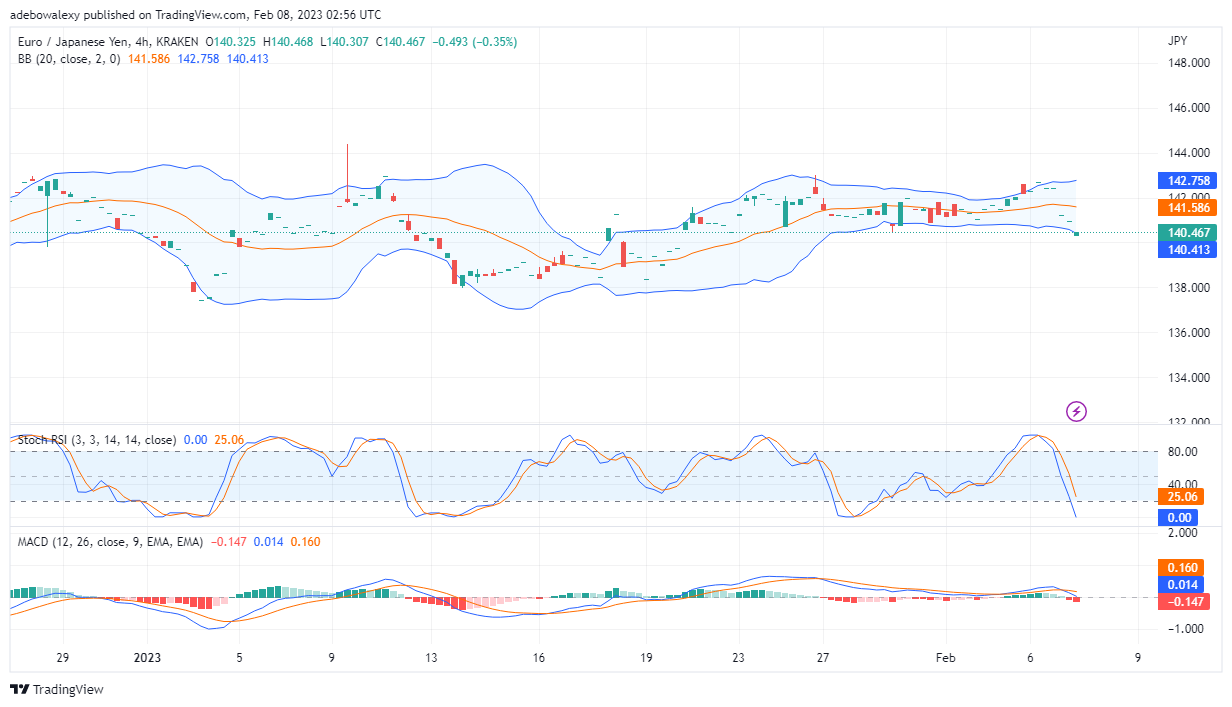Click the 2023 label on time axis
Screen dimensions: 1232x707
click(x=147, y=658)
